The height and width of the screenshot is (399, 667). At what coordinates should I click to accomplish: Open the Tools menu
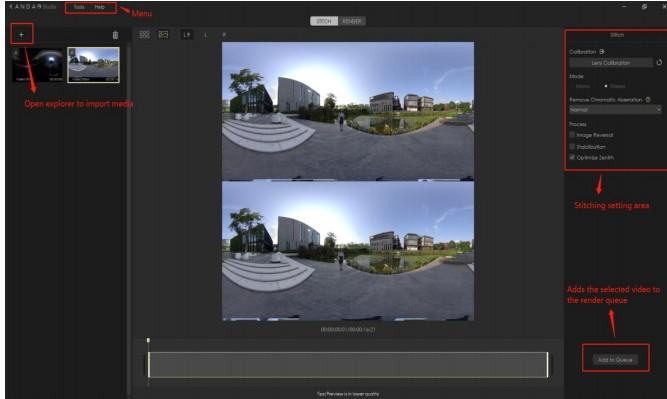click(x=79, y=7)
